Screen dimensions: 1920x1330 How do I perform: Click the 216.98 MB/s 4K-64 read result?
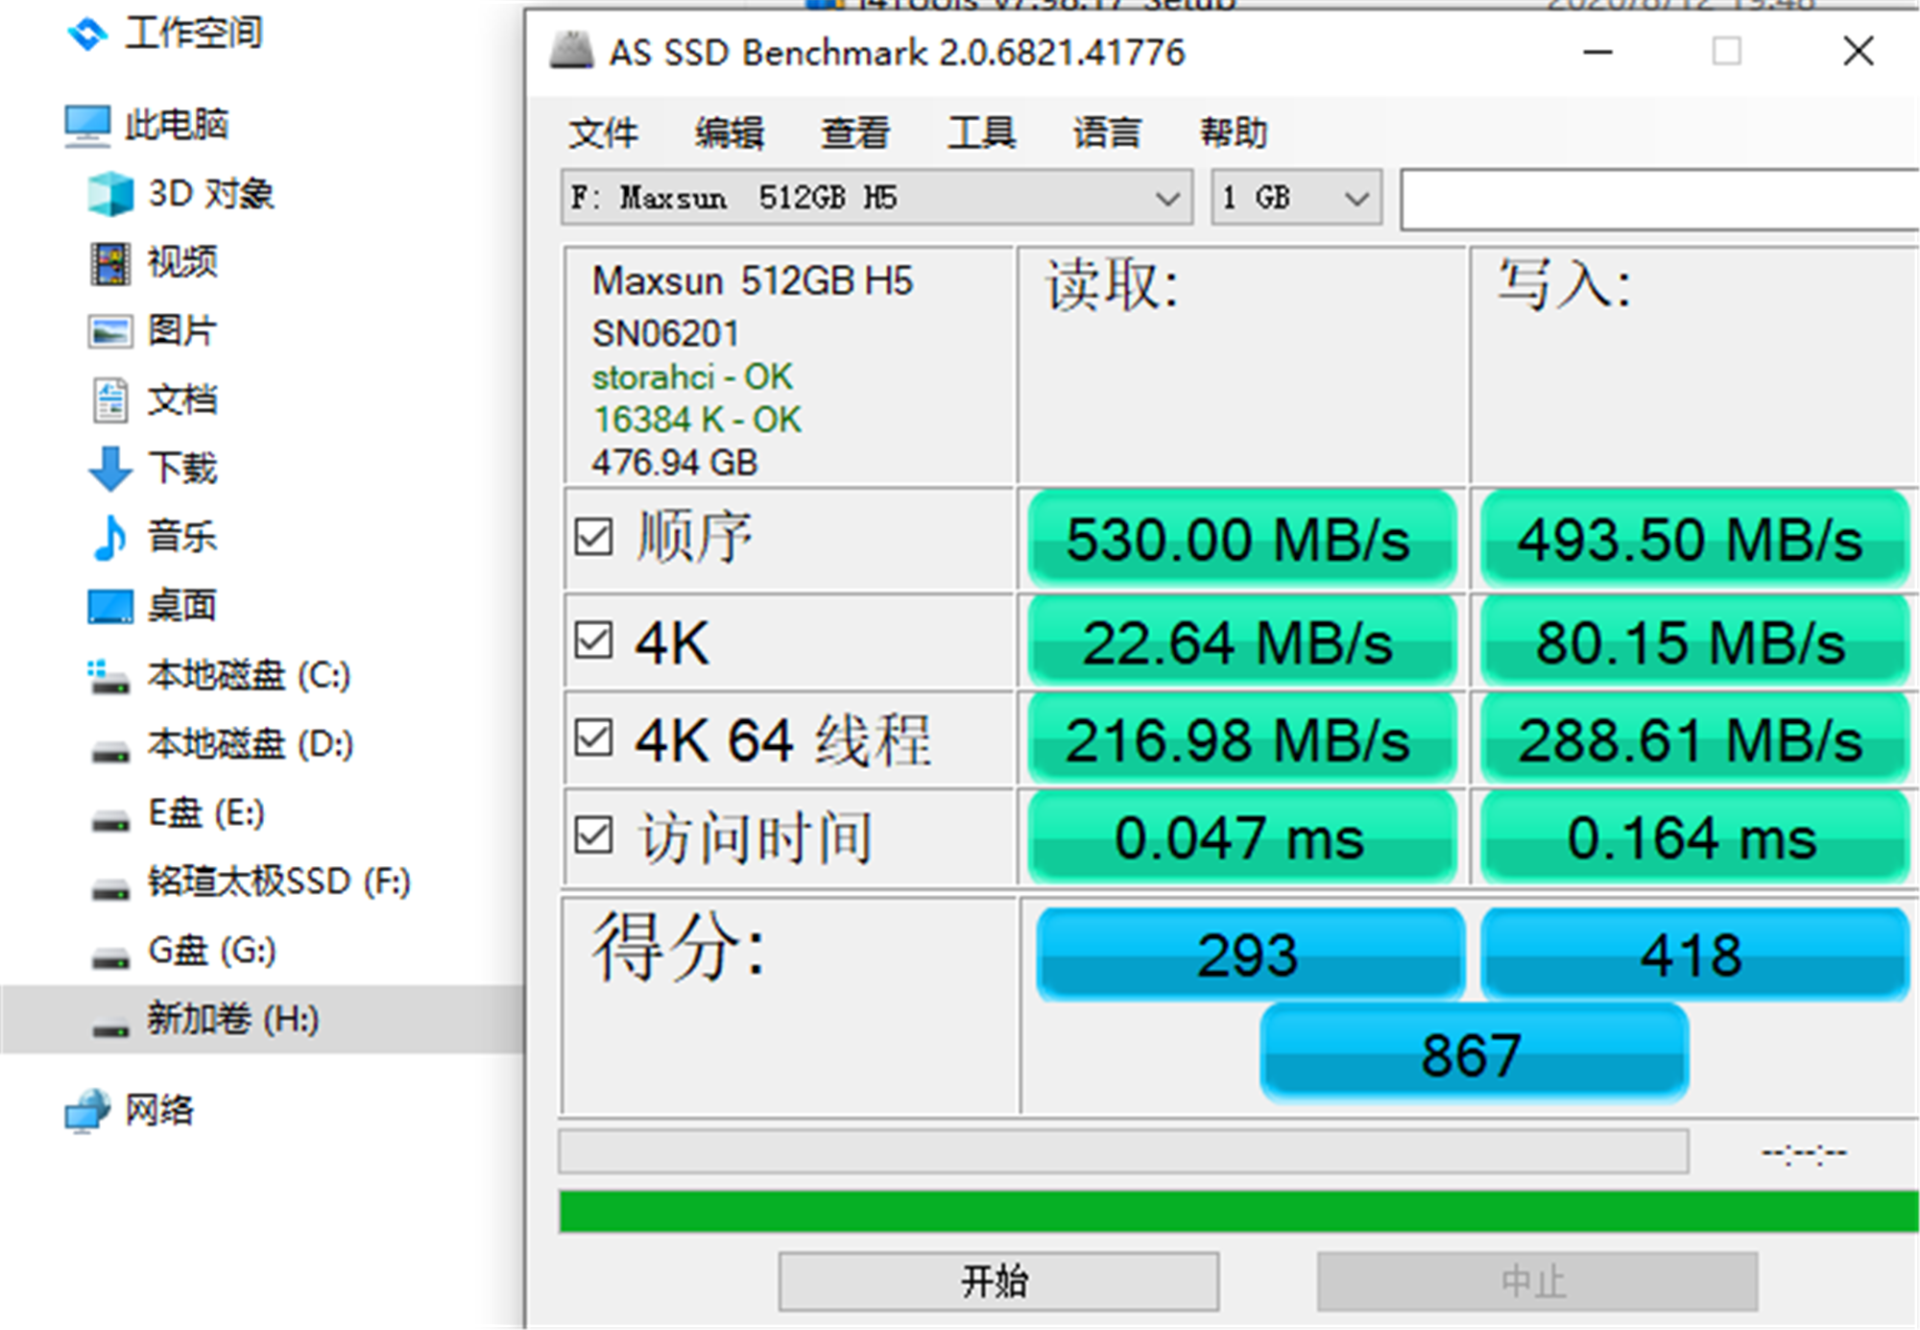pyautogui.click(x=1241, y=740)
